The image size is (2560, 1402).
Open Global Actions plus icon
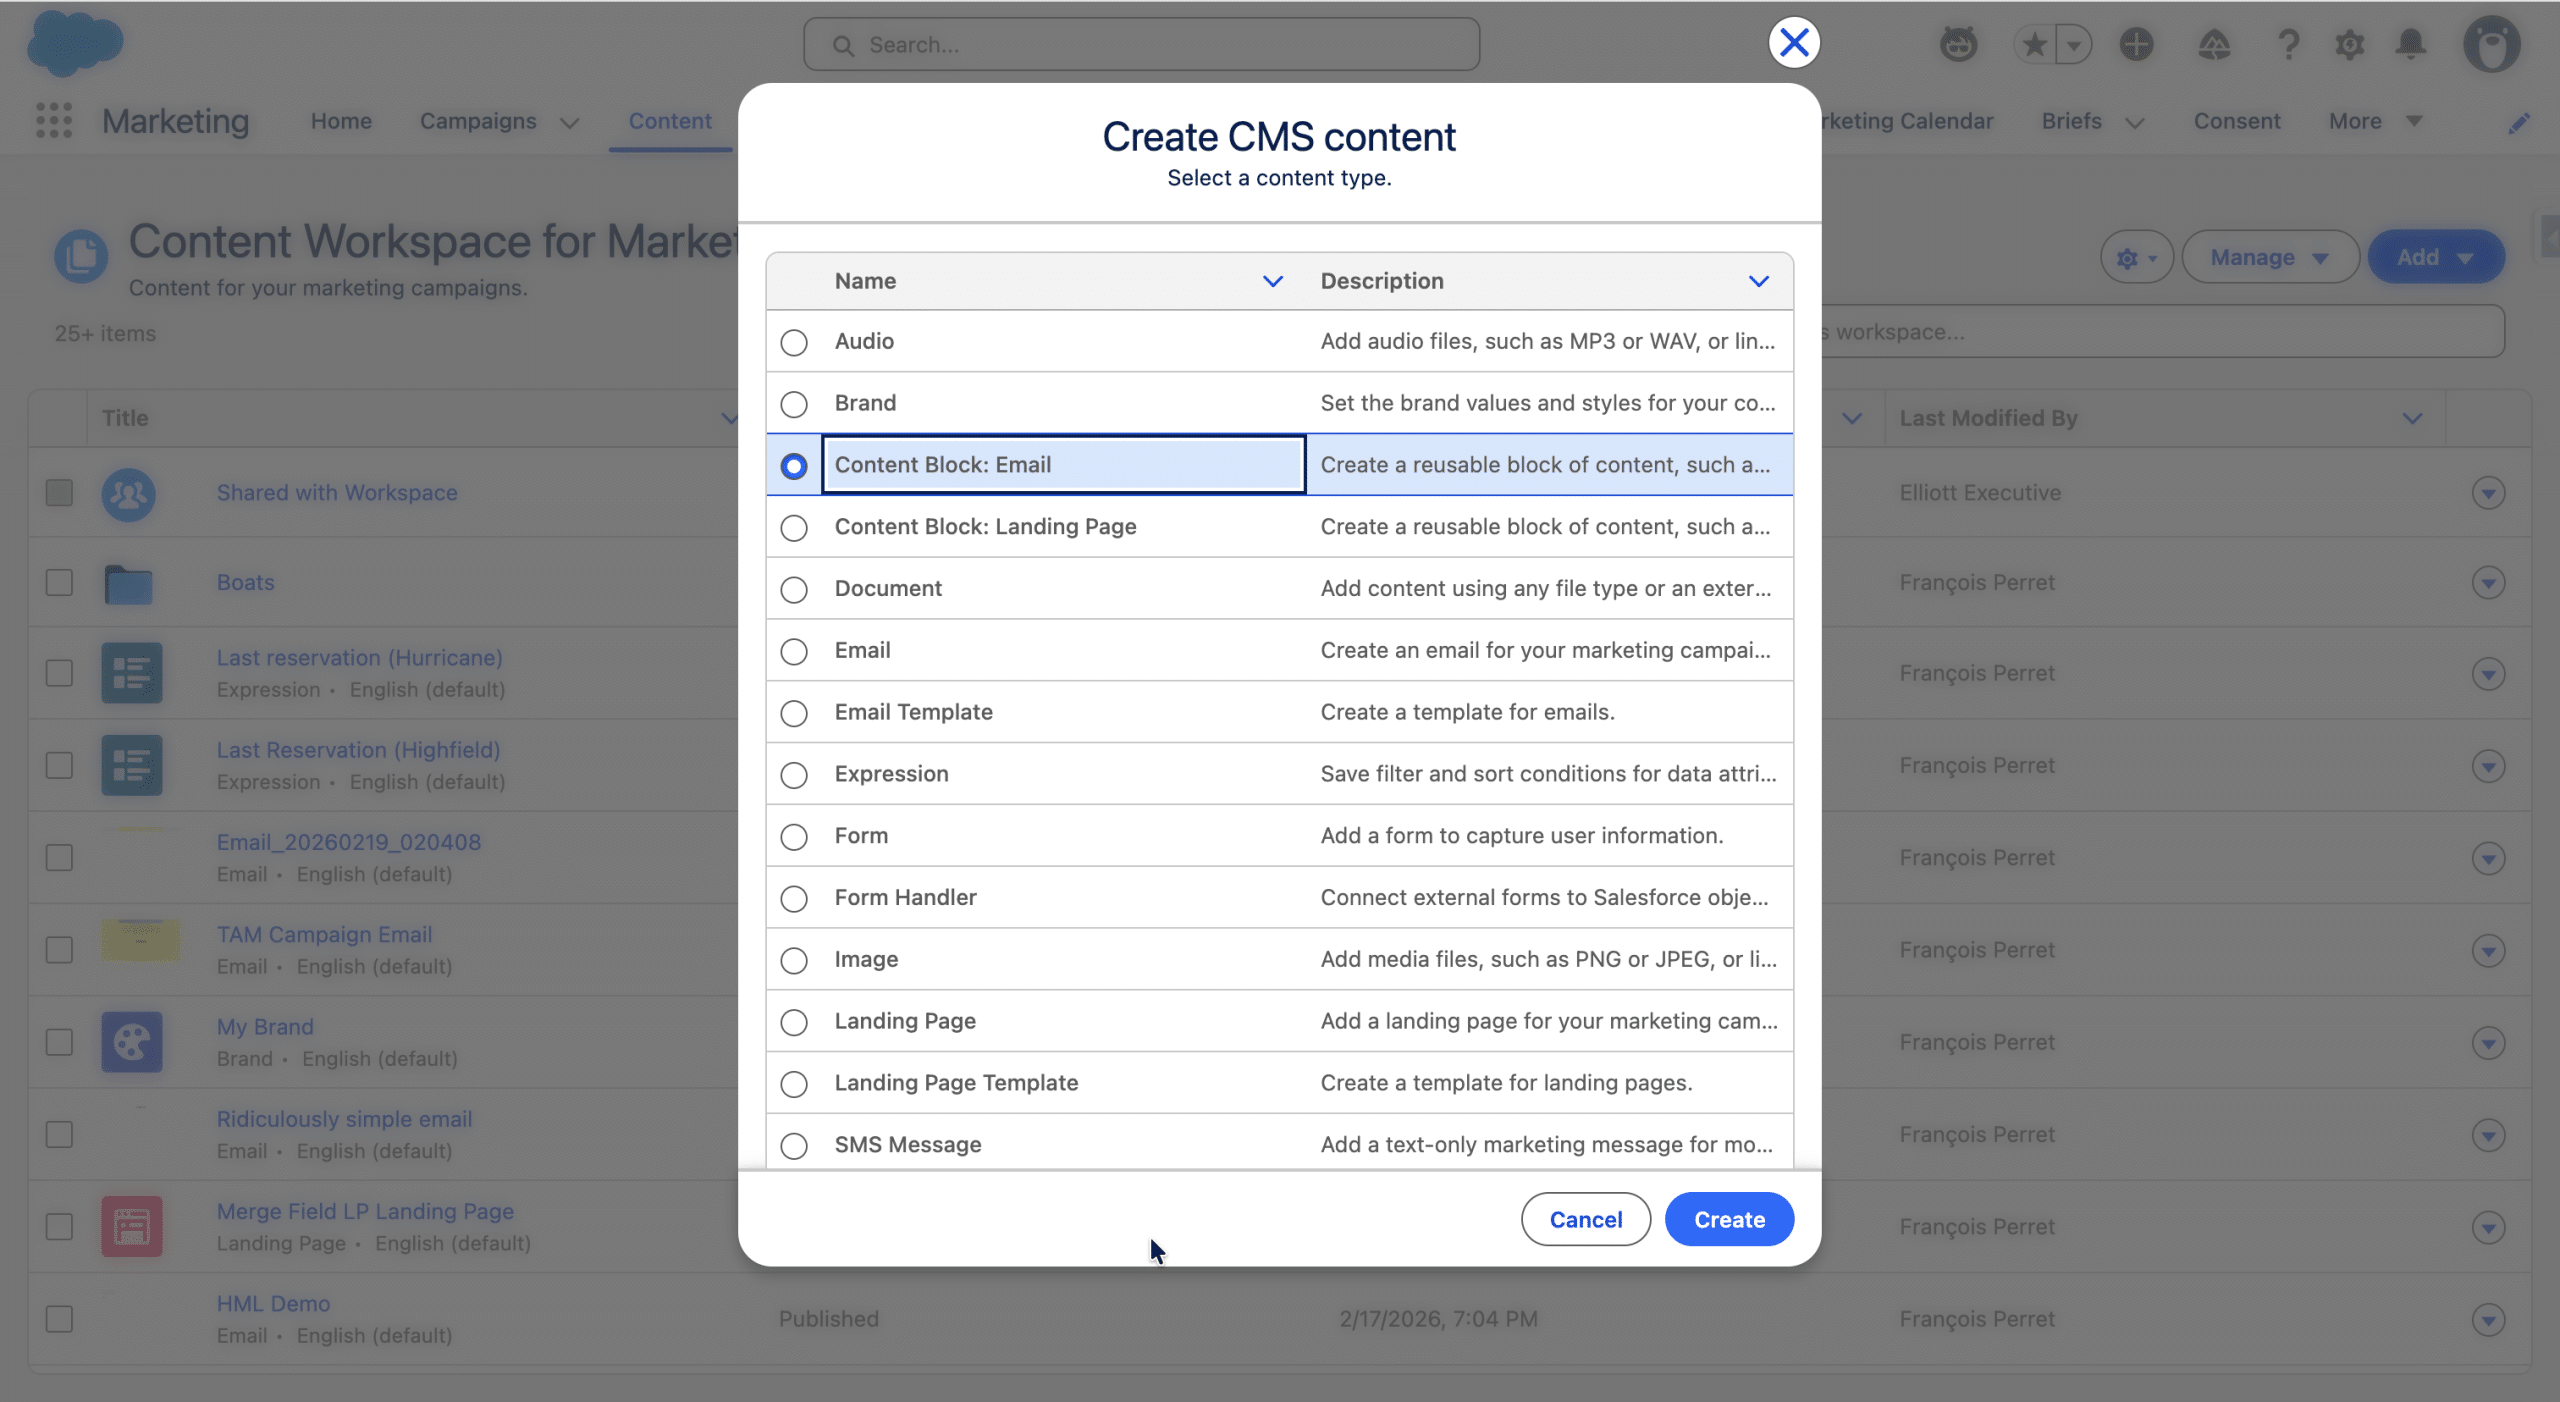click(x=2136, y=45)
